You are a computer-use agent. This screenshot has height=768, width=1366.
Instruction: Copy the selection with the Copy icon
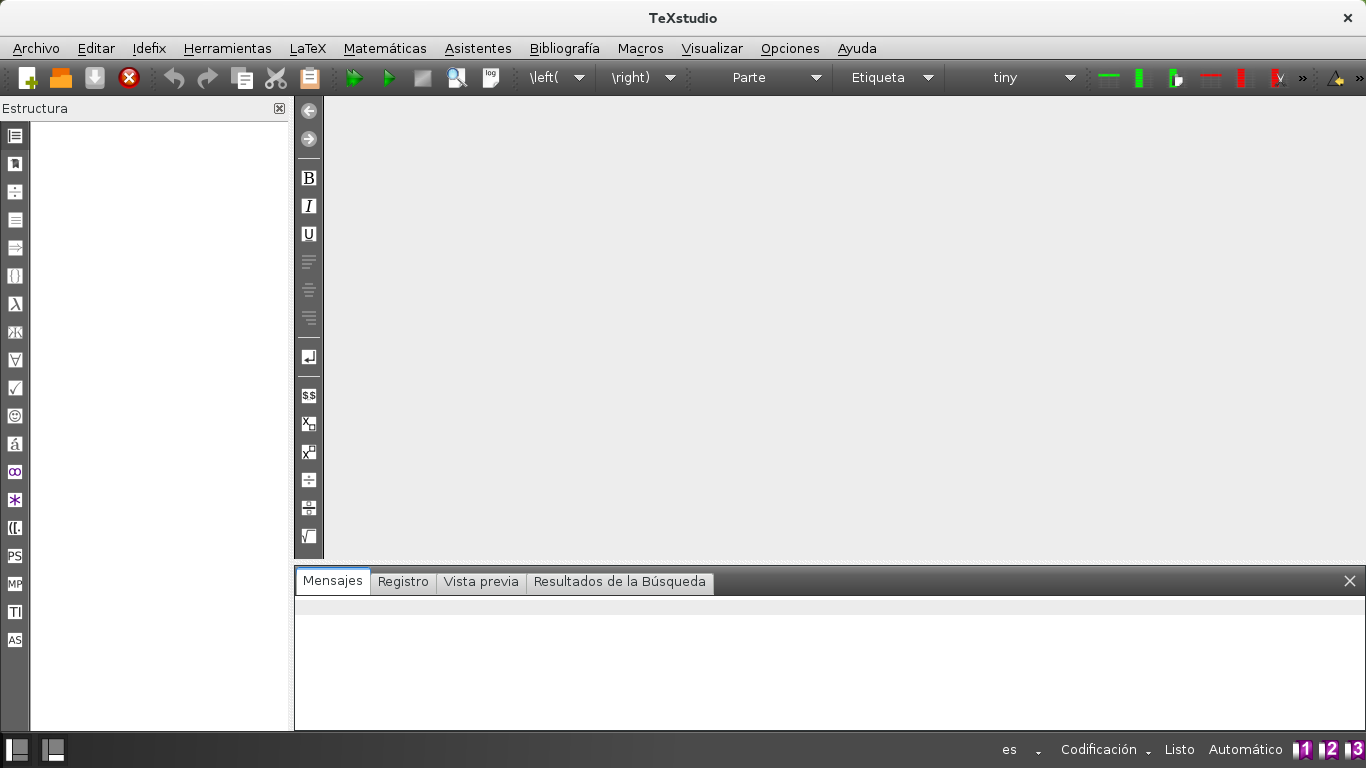tap(242, 78)
